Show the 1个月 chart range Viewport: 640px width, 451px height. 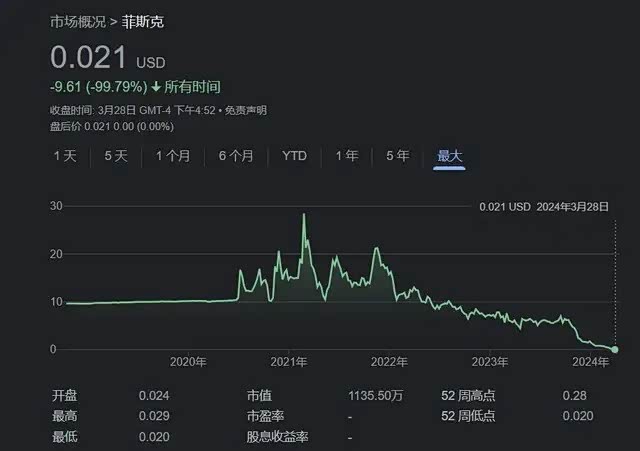click(174, 156)
